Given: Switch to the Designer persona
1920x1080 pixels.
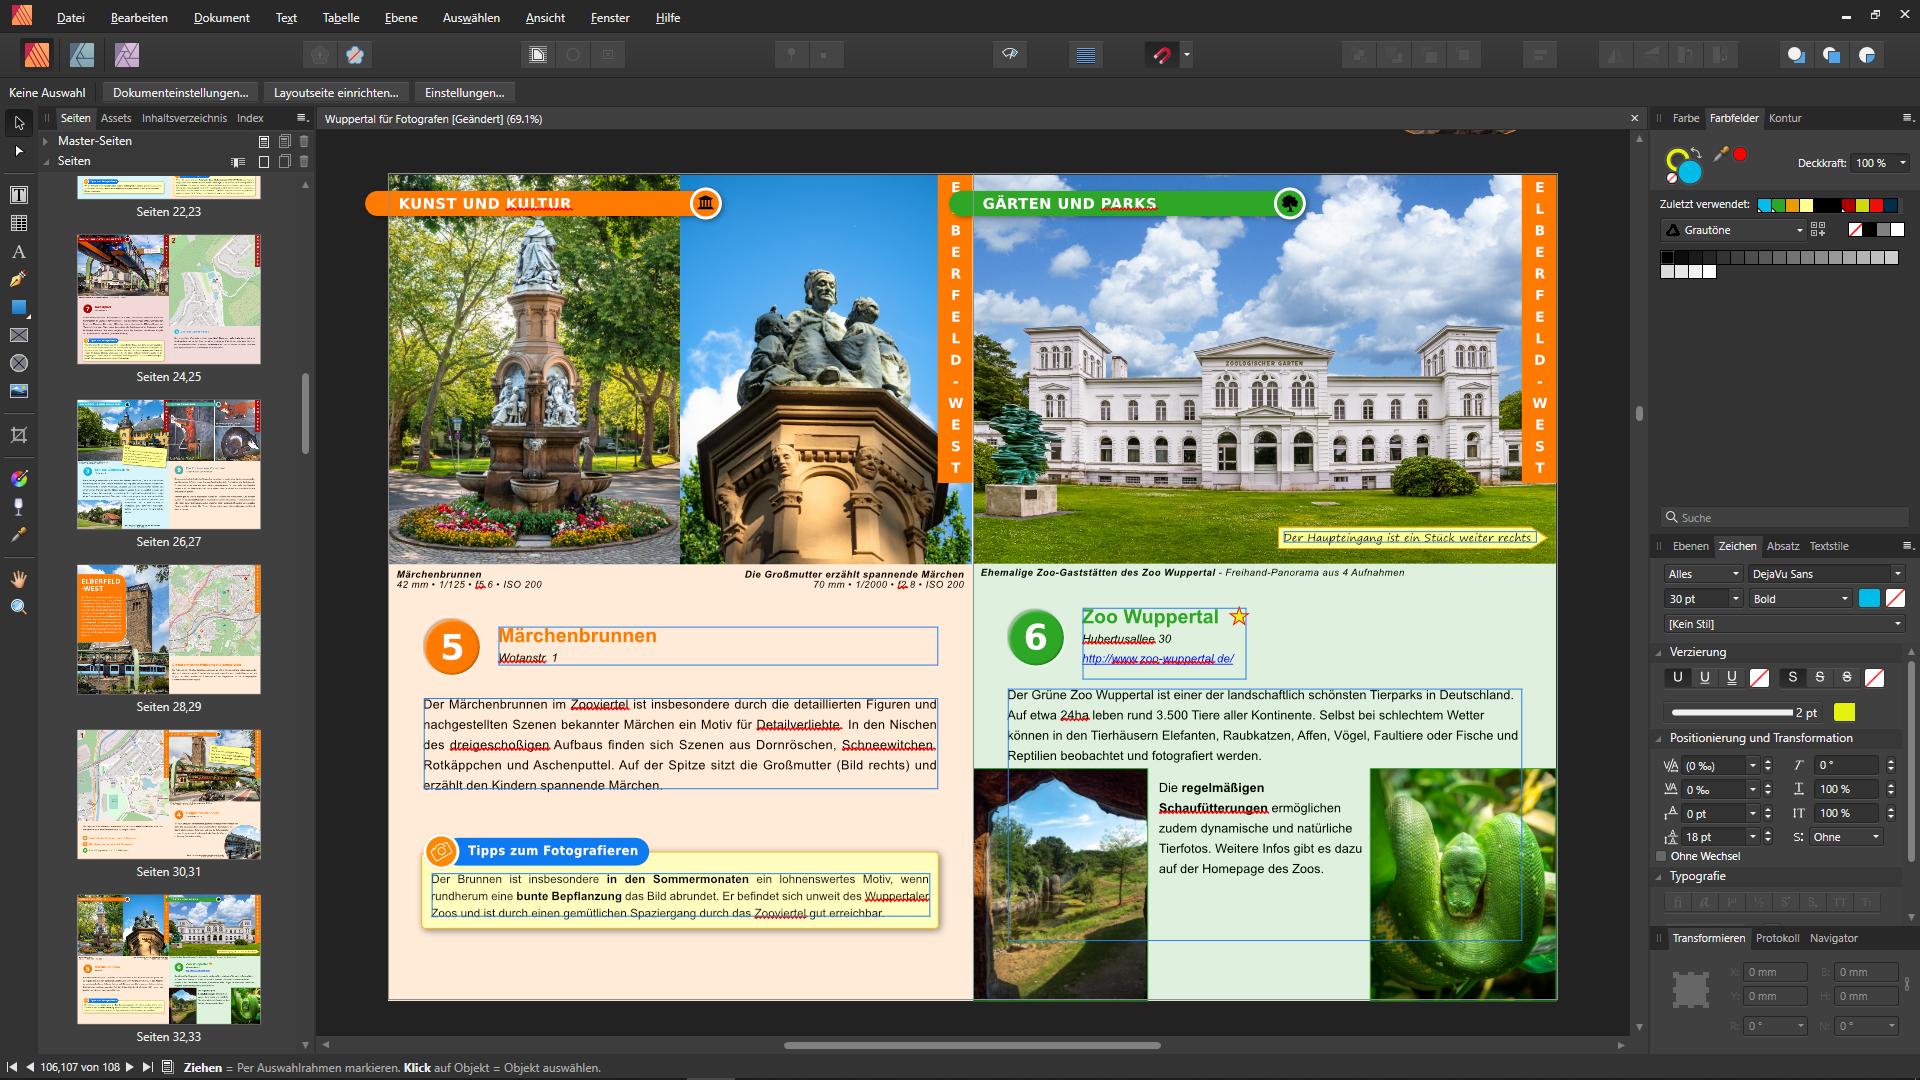Looking at the screenshot, I should 82,54.
